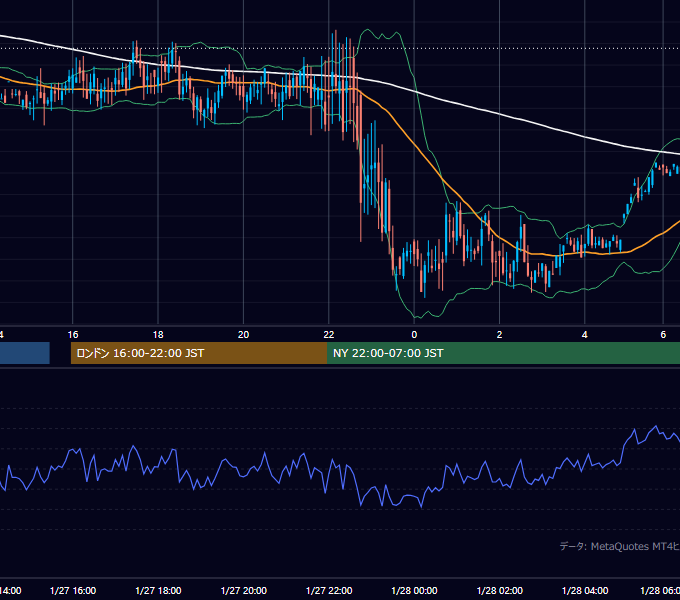Click the 1/28 04:00 time label
This screenshot has width=680, height=600.
click(x=585, y=590)
